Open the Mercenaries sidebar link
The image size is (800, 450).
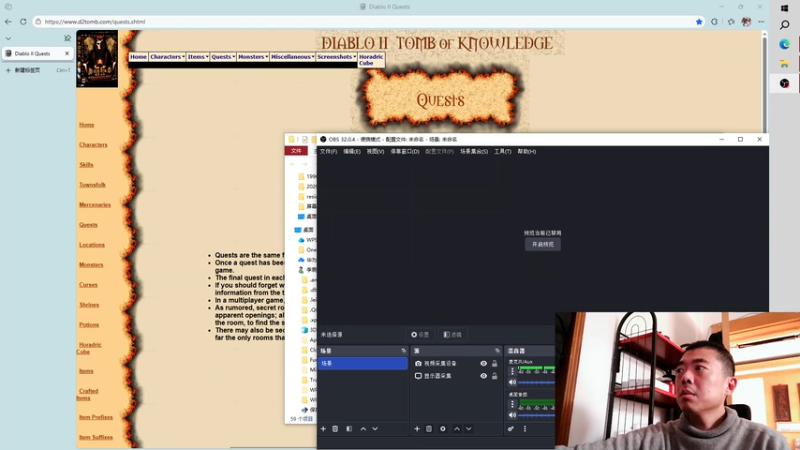point(95,205)
